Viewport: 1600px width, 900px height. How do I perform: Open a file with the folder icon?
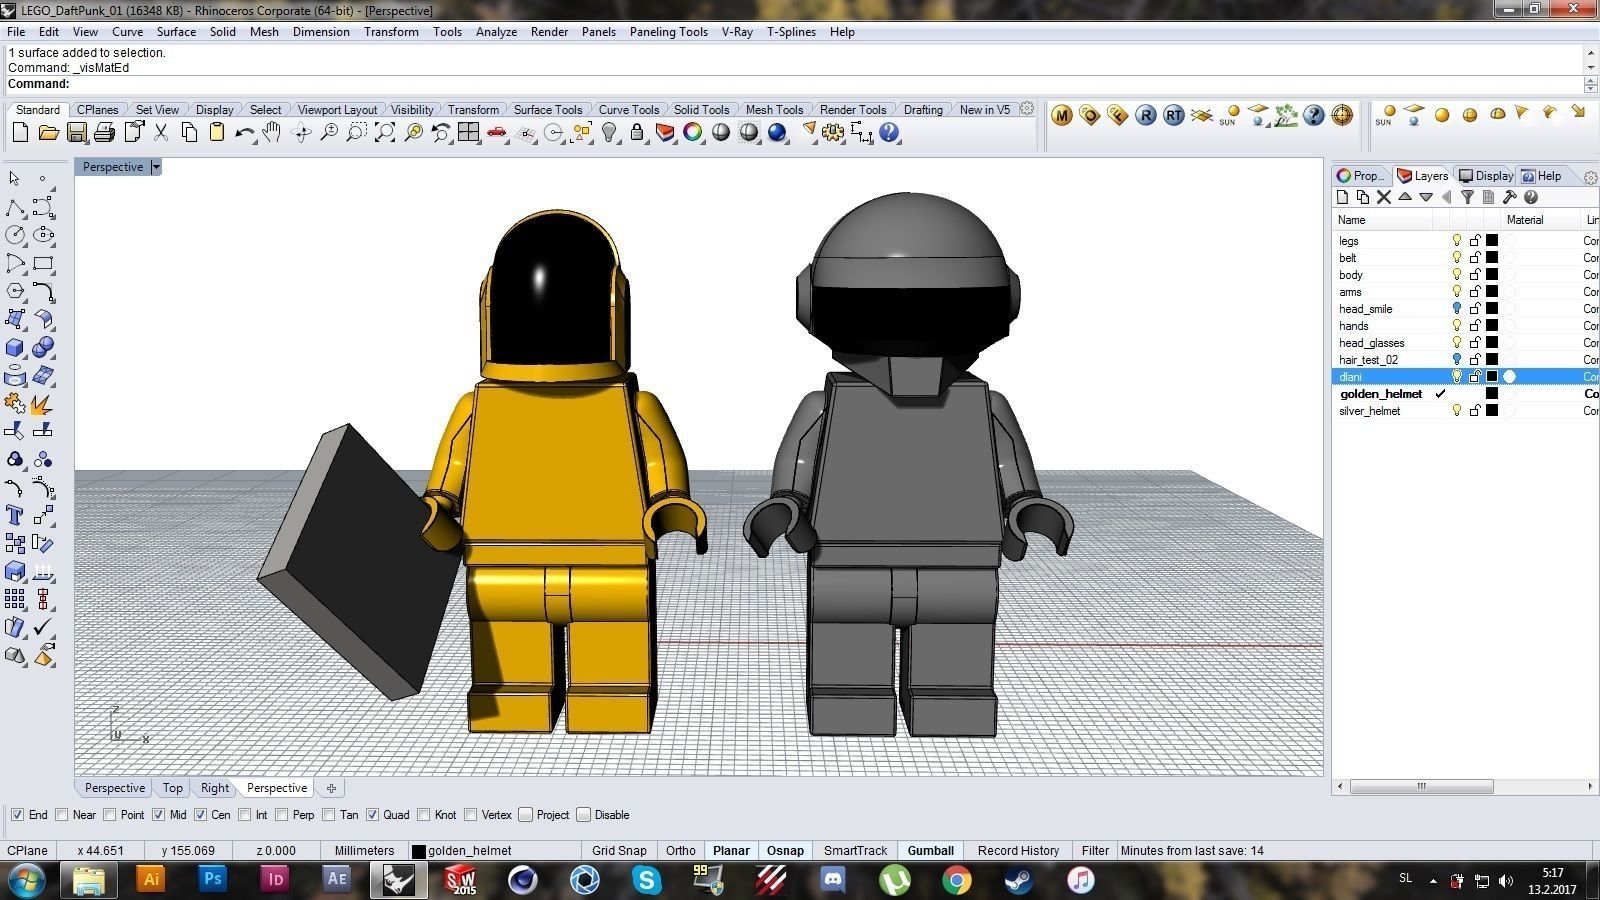tap(48, 132)
